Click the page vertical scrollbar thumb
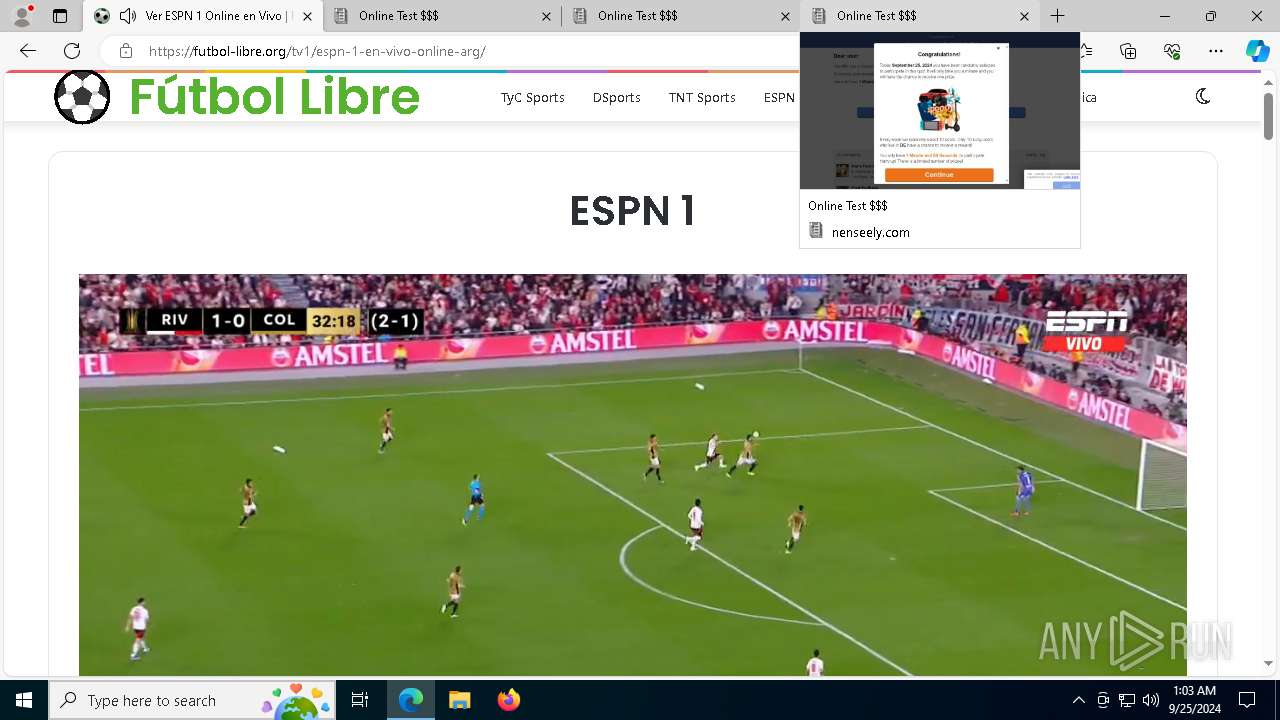This screenshot has height=720, width=1280. pos(1268,116)
